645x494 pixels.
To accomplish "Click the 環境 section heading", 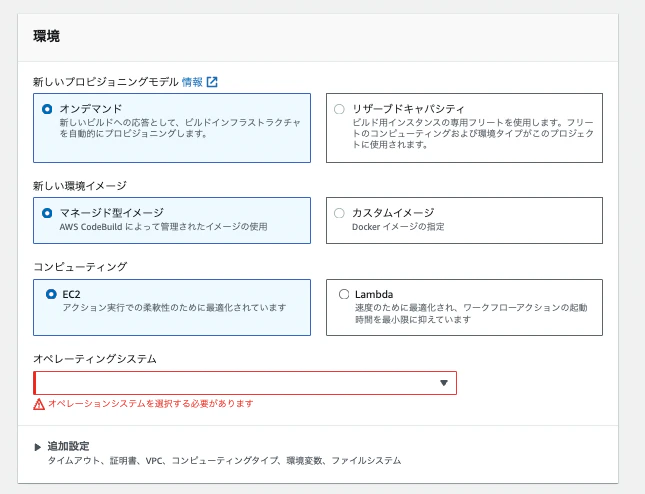I will click(x=46, y=36).
